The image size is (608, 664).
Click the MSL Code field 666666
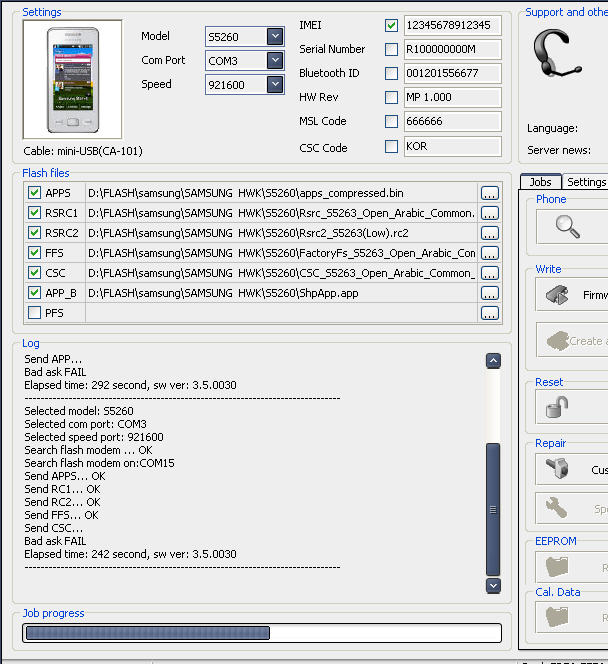click(x=453, y=122)
